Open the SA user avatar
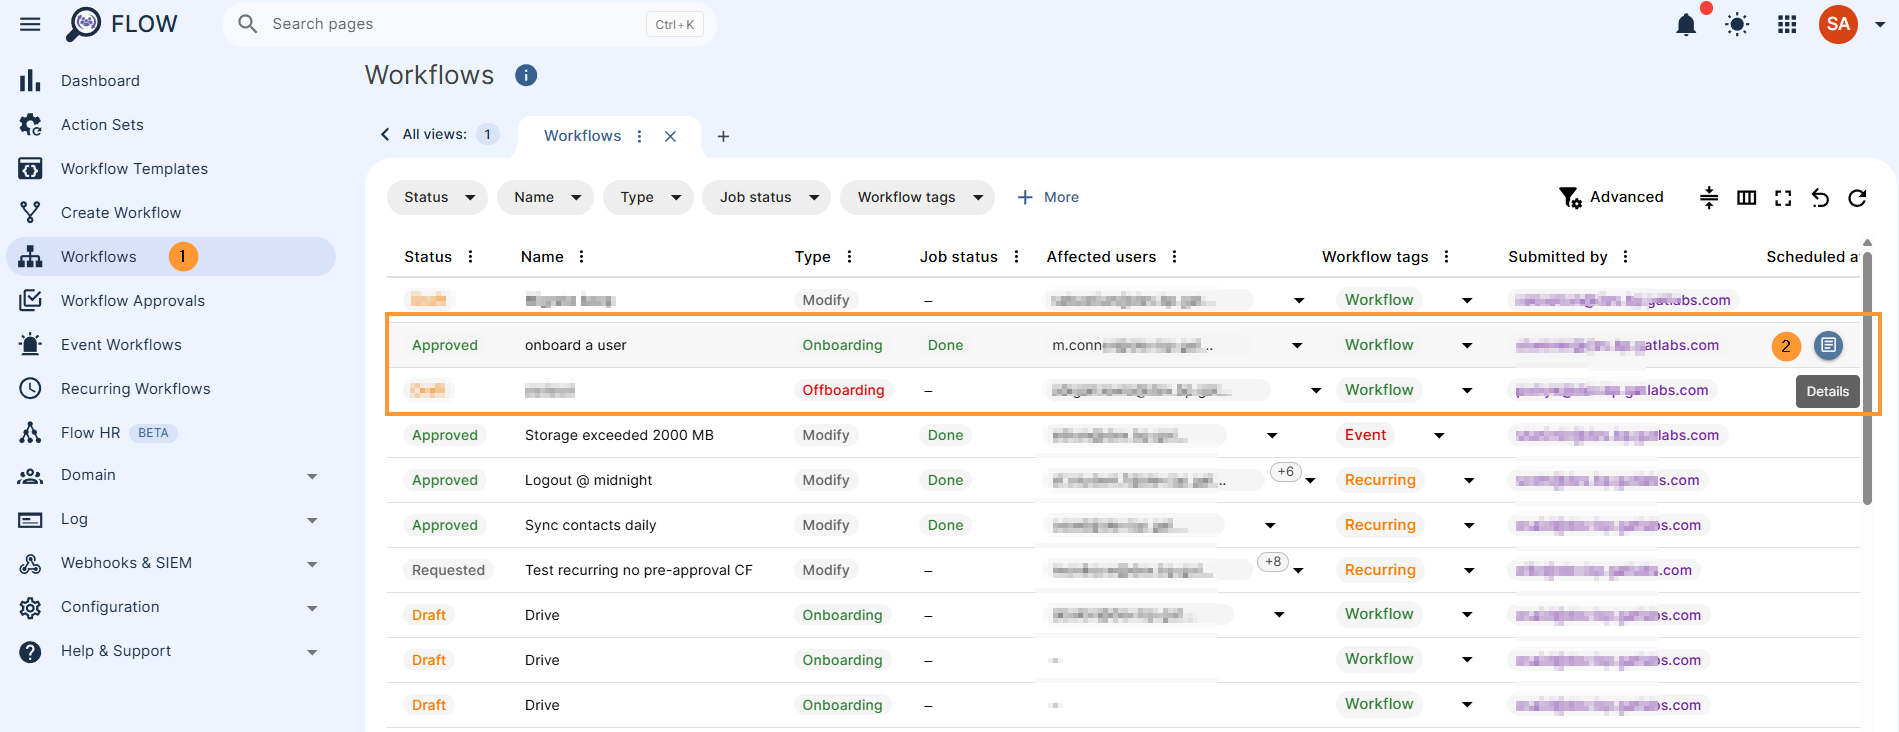 1838,24
